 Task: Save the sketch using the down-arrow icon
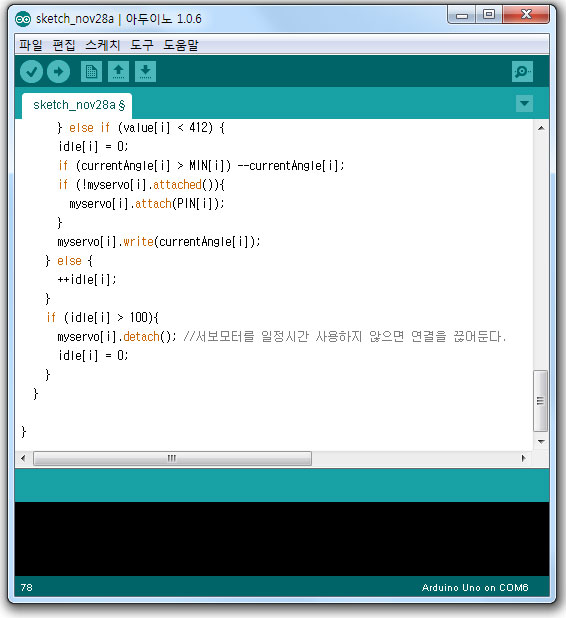145,72
